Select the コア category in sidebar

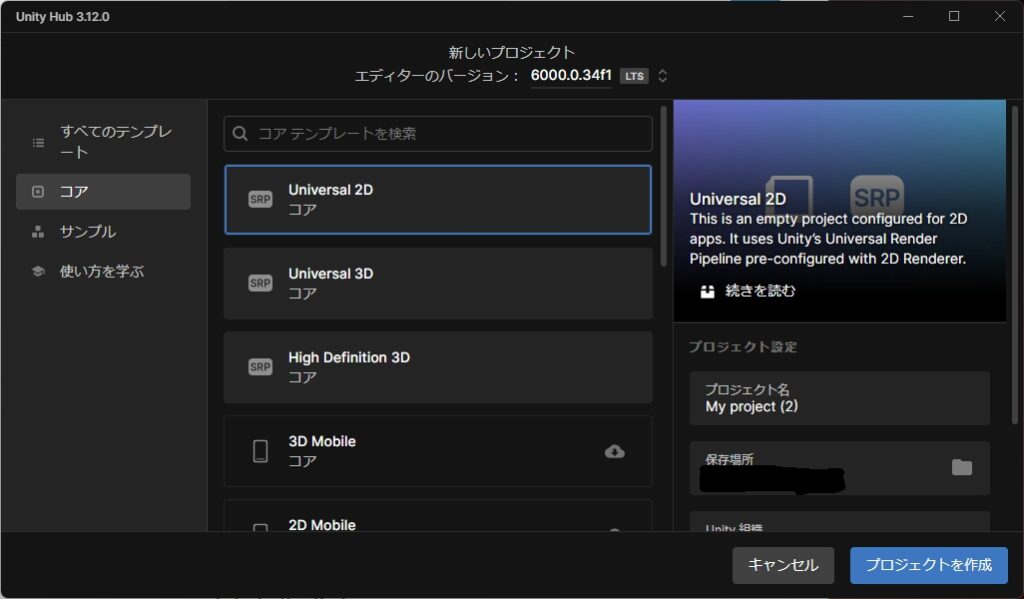(x=103, y=191)
